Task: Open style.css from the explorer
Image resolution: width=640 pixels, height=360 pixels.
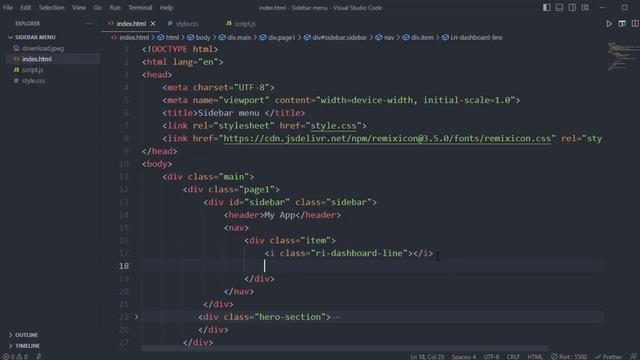Action: 33,81
